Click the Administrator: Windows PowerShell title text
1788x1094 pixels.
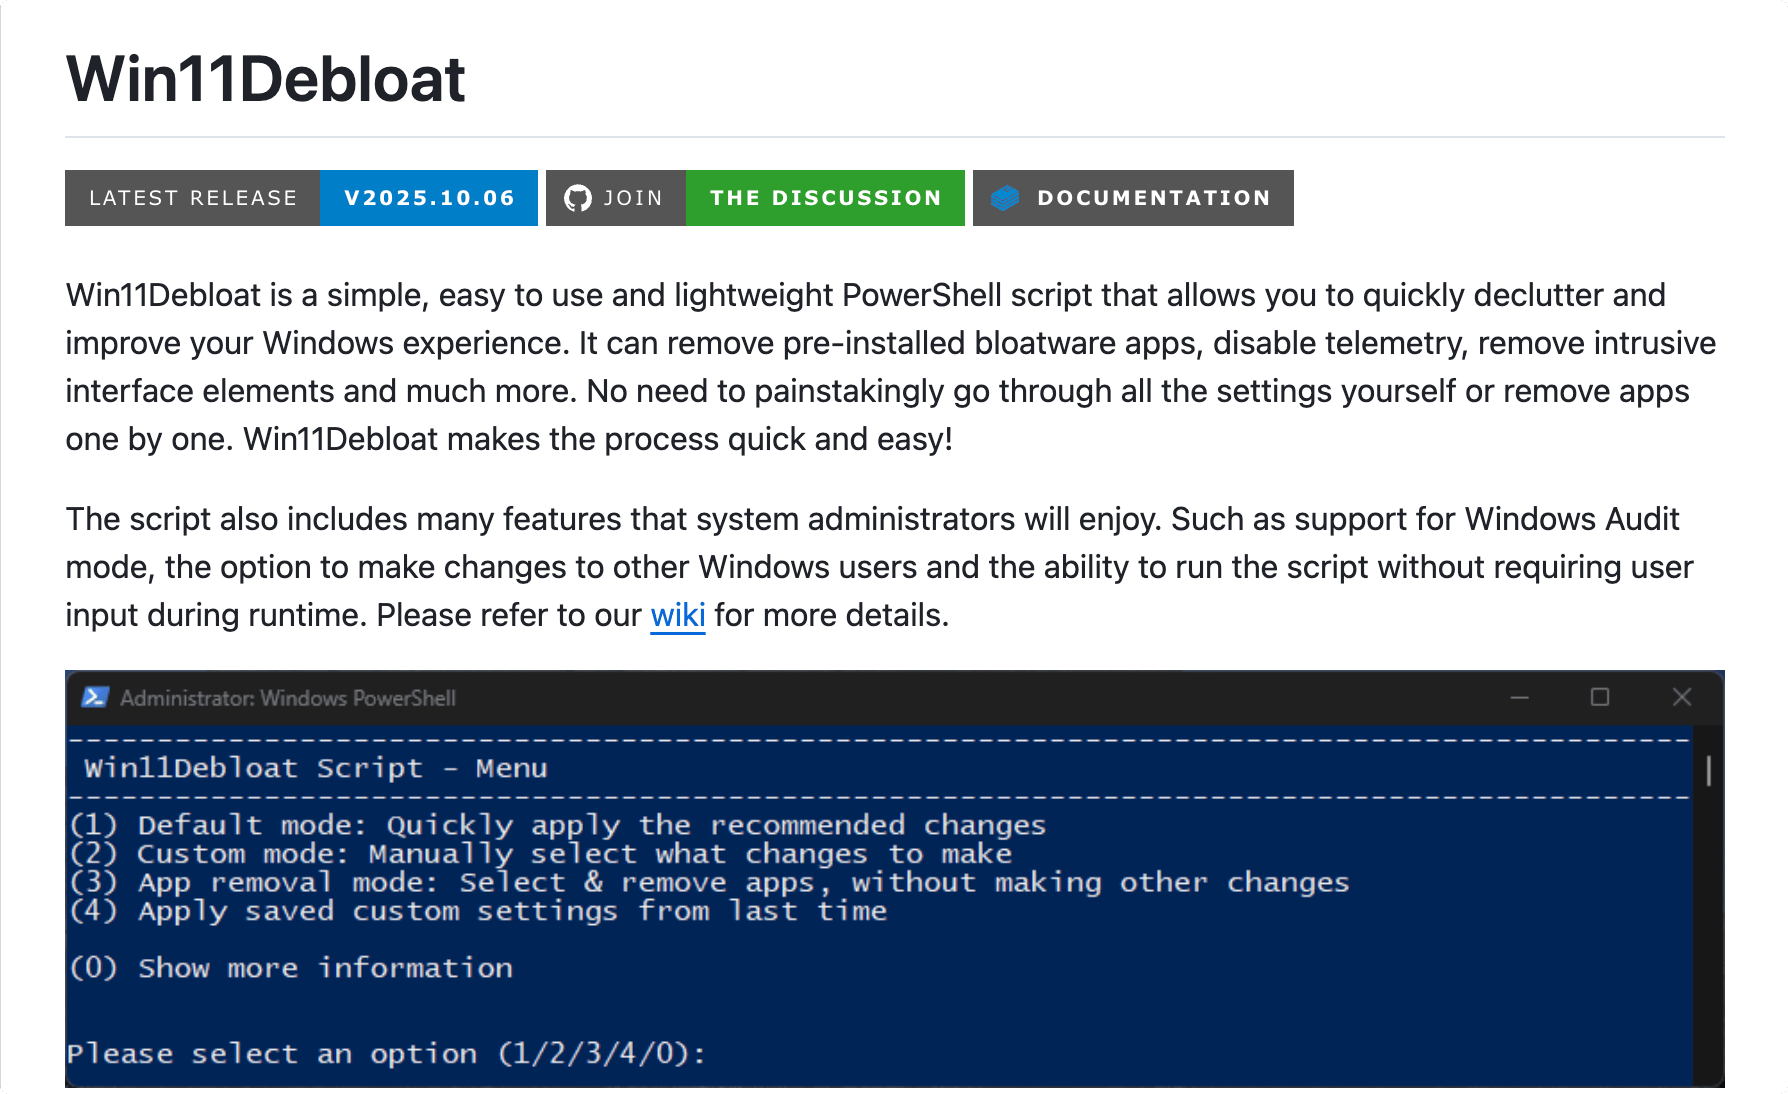click(x=289, y=698)
